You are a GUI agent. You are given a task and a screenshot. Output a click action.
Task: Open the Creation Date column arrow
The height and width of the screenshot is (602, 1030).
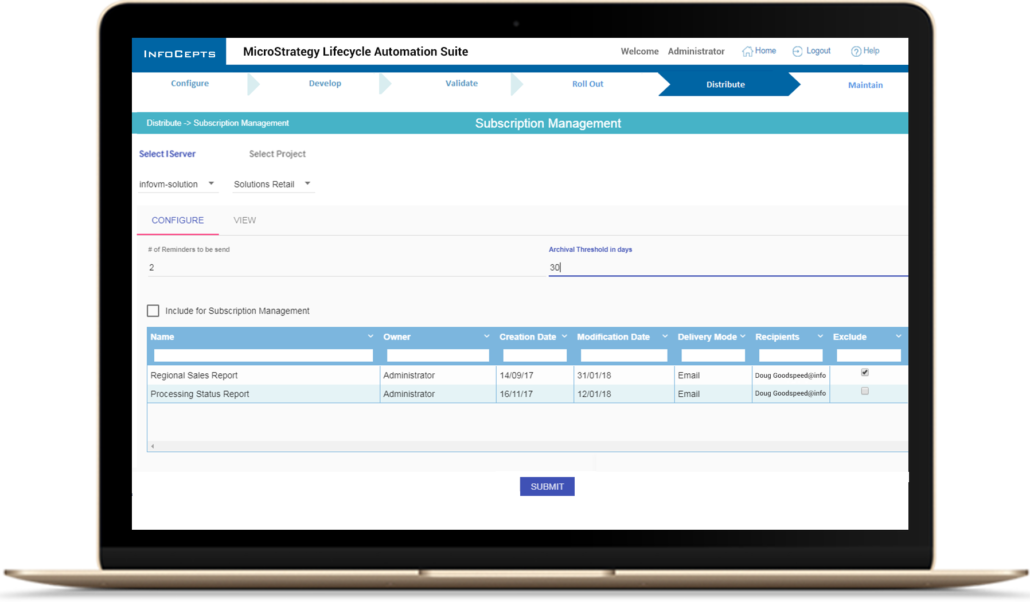coord(565,337)
